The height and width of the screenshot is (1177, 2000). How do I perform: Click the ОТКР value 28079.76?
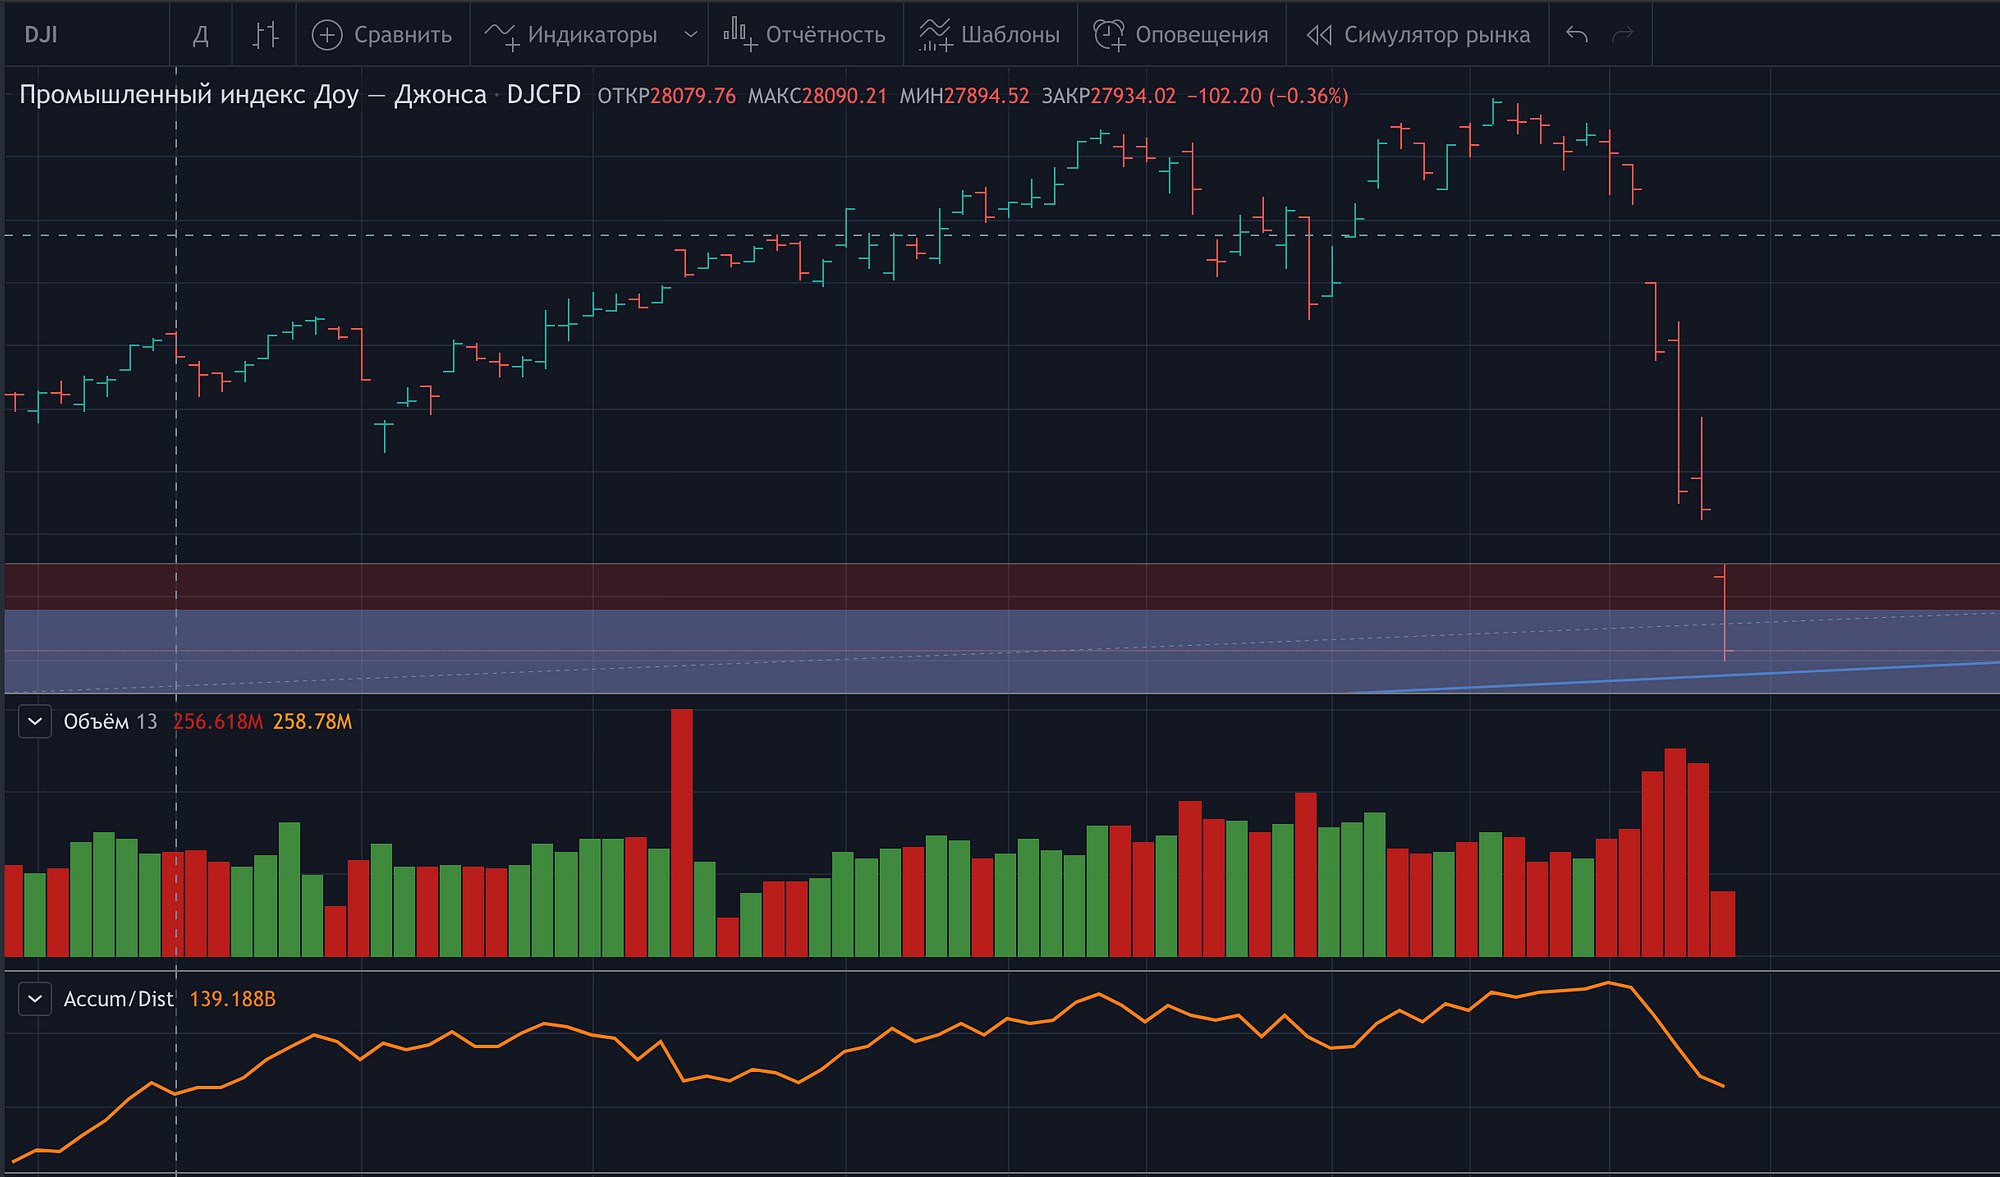click(693, 96)
